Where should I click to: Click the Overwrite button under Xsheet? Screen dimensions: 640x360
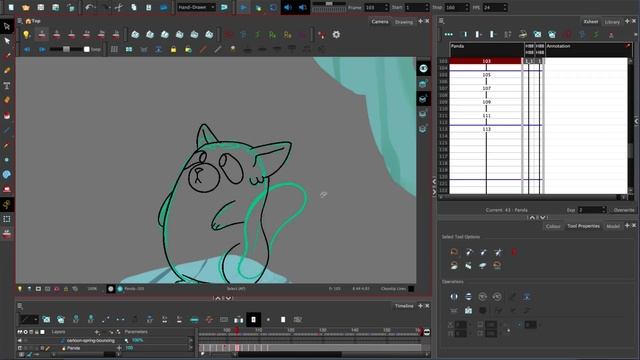click(624, 210)
